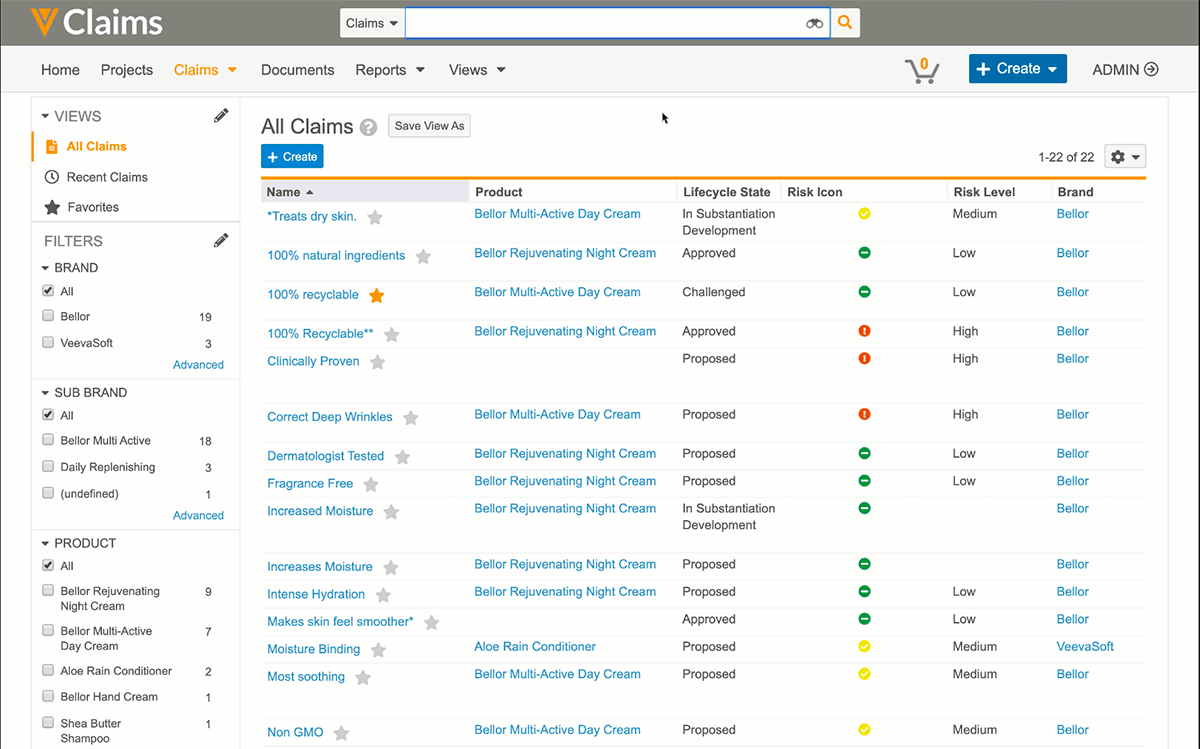Star the Makes skin feel smoother* claim
Screen dimensions: 1200x749
[x=431, y=622]
